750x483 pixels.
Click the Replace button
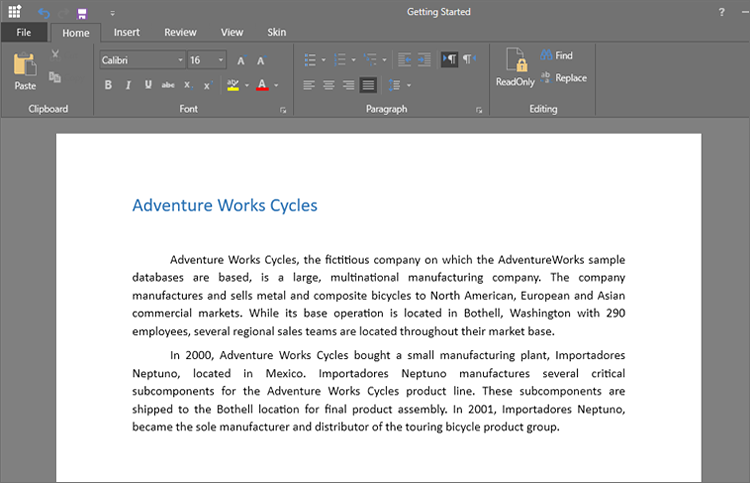click(563, 78)
